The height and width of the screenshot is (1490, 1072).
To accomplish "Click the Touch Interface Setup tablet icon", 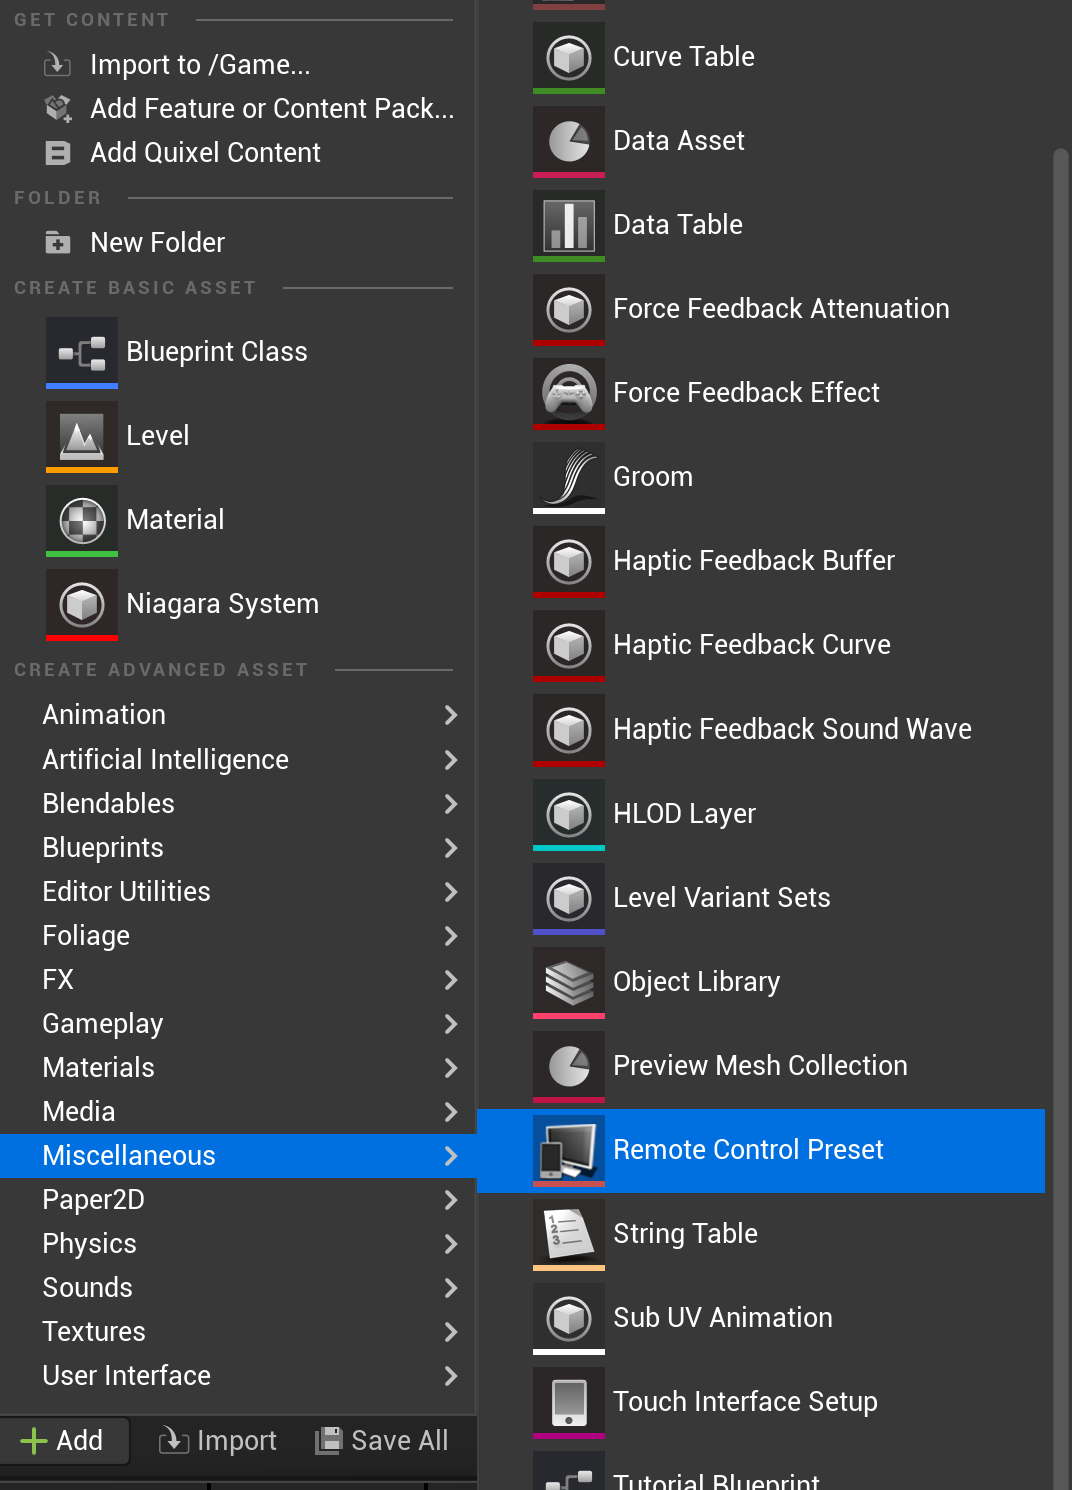I will click(568, 1402).
